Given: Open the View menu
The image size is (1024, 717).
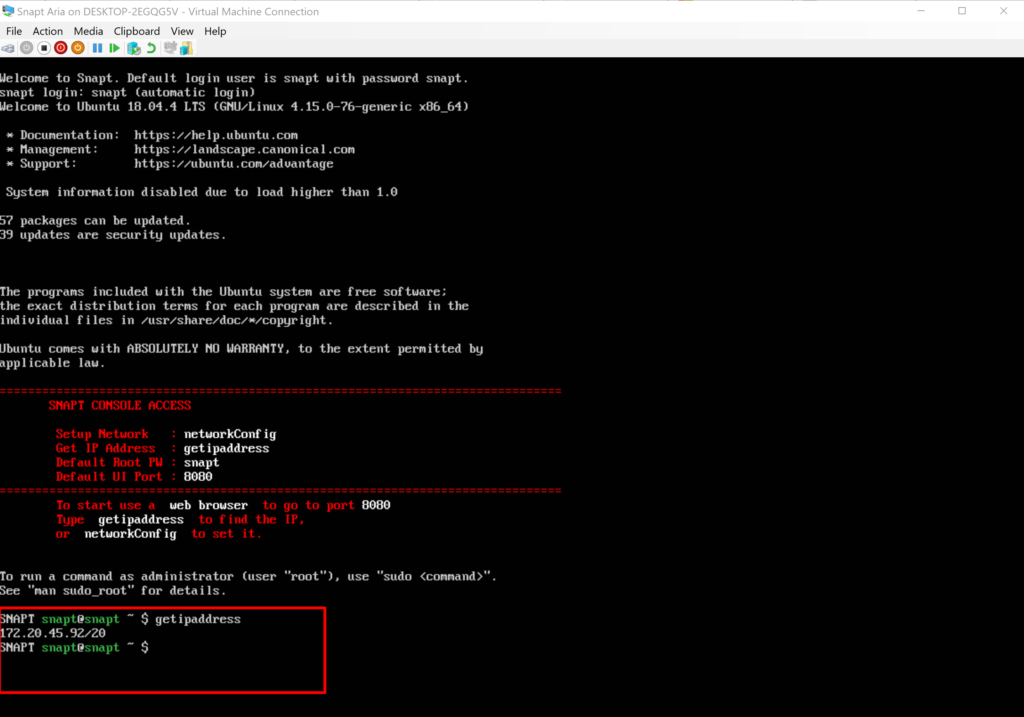Looking at the screenshot, I should click(x=182, y=31).
